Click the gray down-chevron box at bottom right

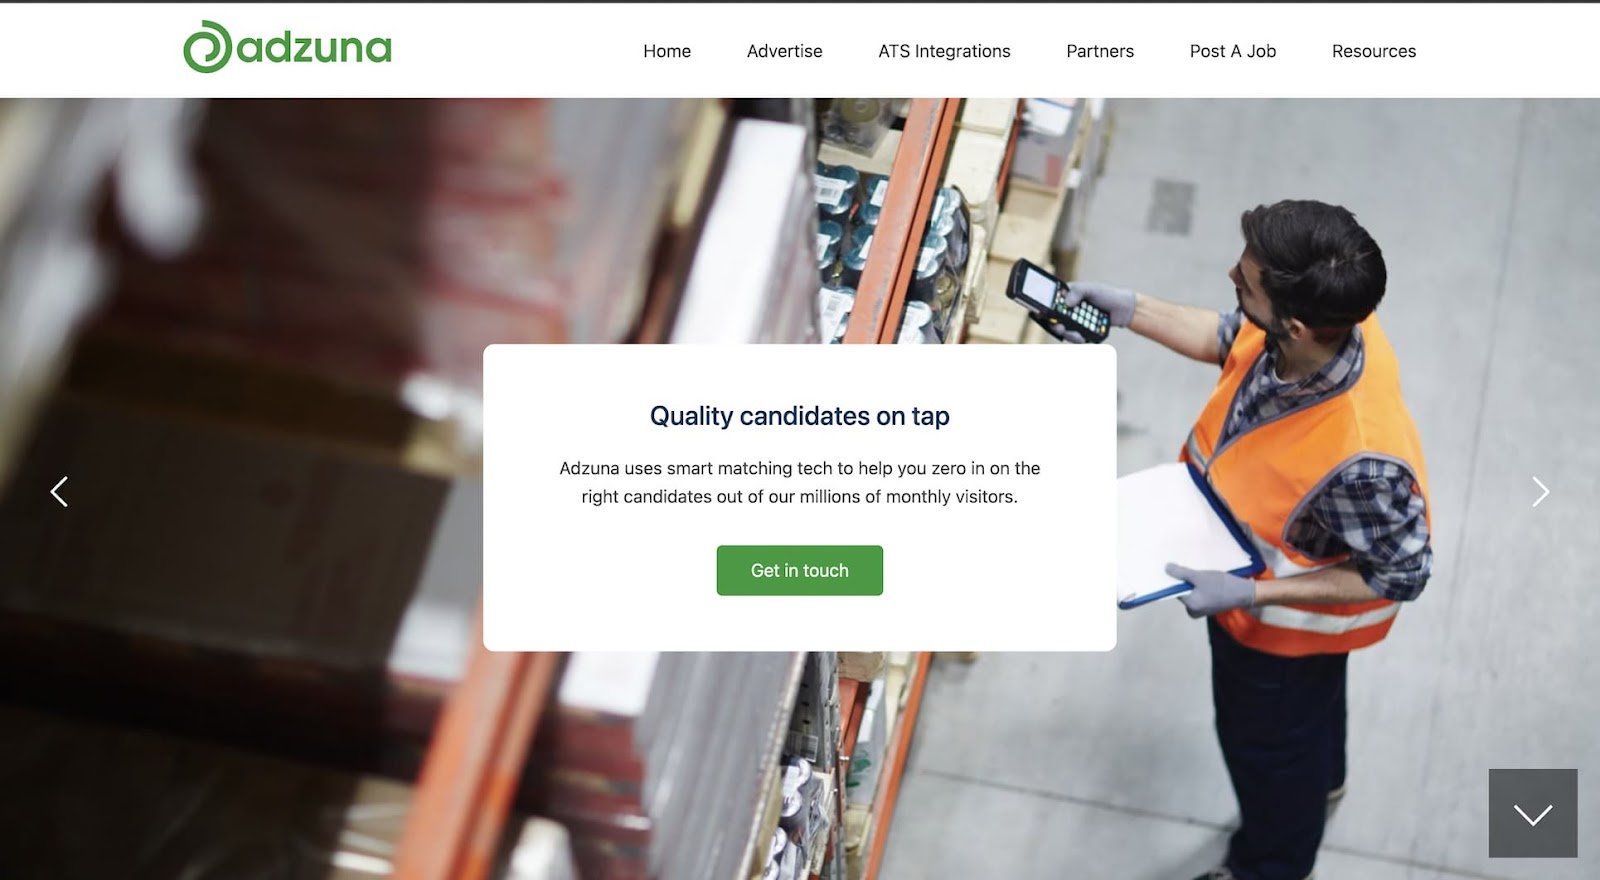1533,813
